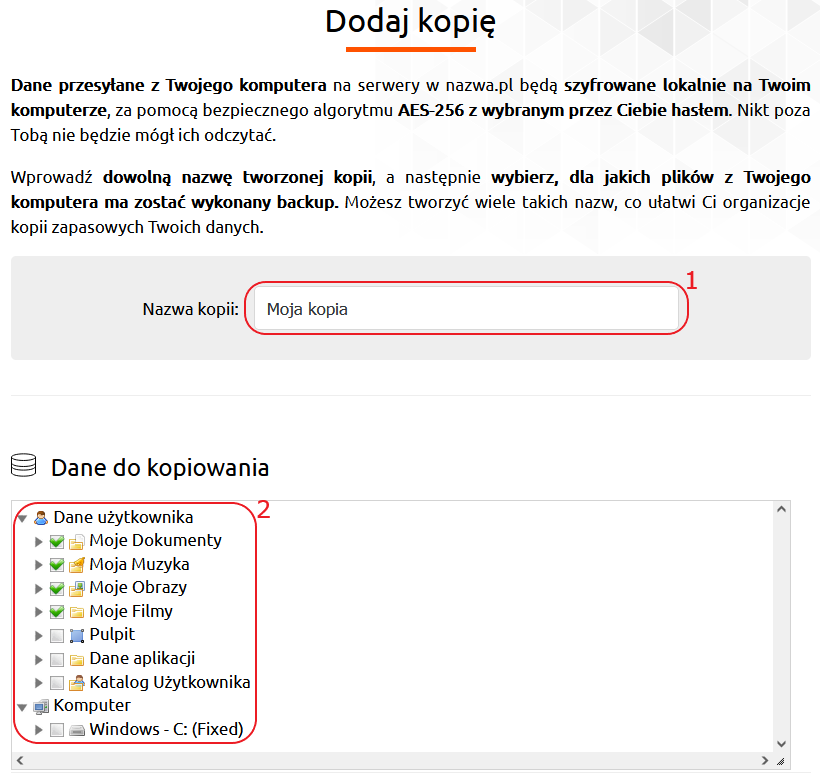Click the Katalog Użytkownika user folder icon
This screenshot has height=780, width=820.
(x=77, y=682)
